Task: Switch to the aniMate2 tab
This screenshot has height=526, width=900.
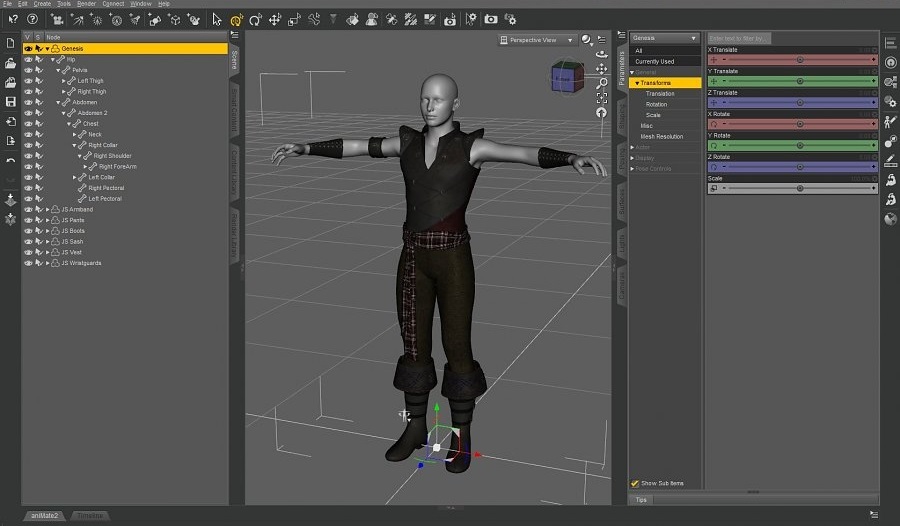Action: pyautogui.click(x=45, y=516)
